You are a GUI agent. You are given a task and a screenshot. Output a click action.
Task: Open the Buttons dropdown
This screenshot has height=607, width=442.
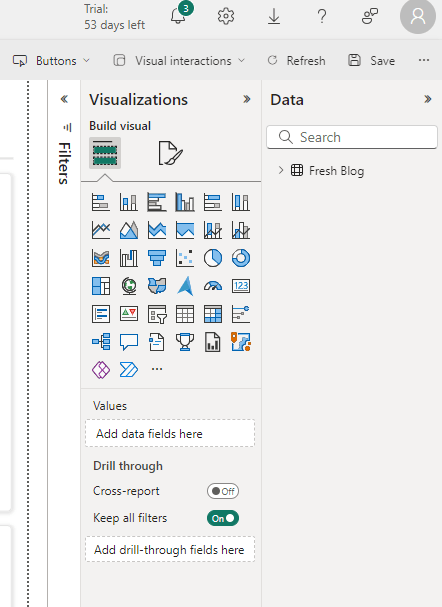coord(51,61)
